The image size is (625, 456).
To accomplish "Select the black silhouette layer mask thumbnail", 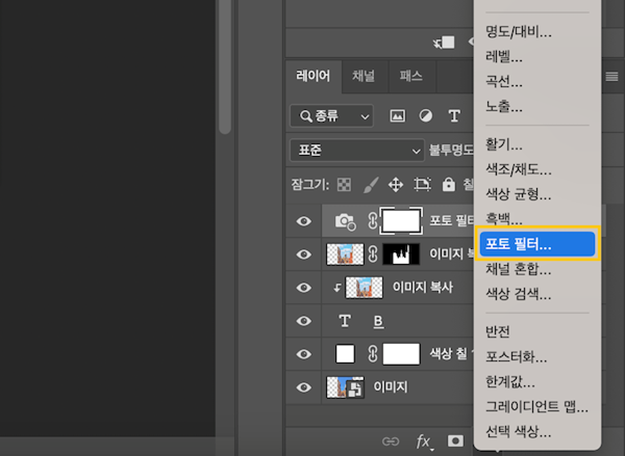I will coord(401,254).
